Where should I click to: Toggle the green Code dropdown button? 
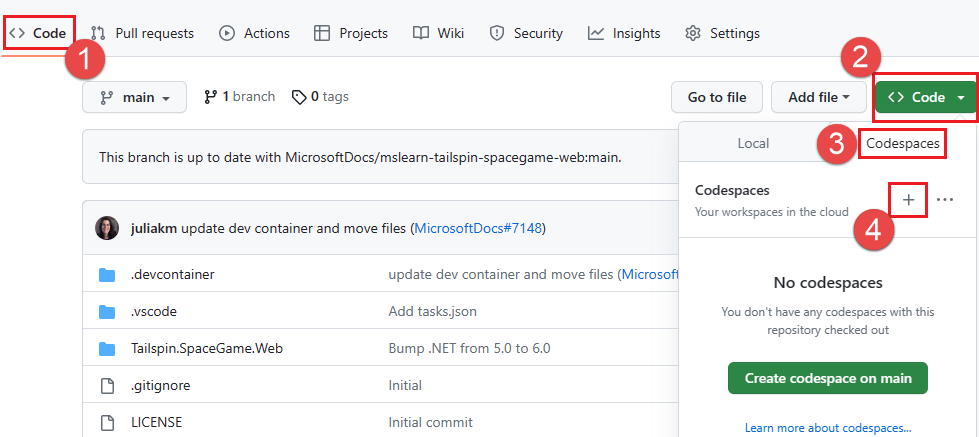[x=925, y=97]
